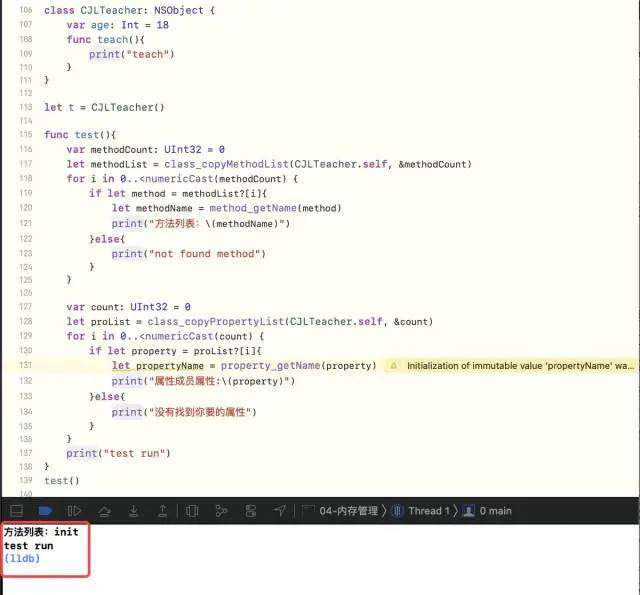The width and height of the screenshot is (640, 595).
Task: Click 'not found method' print statement
Action: click(189, 254)
